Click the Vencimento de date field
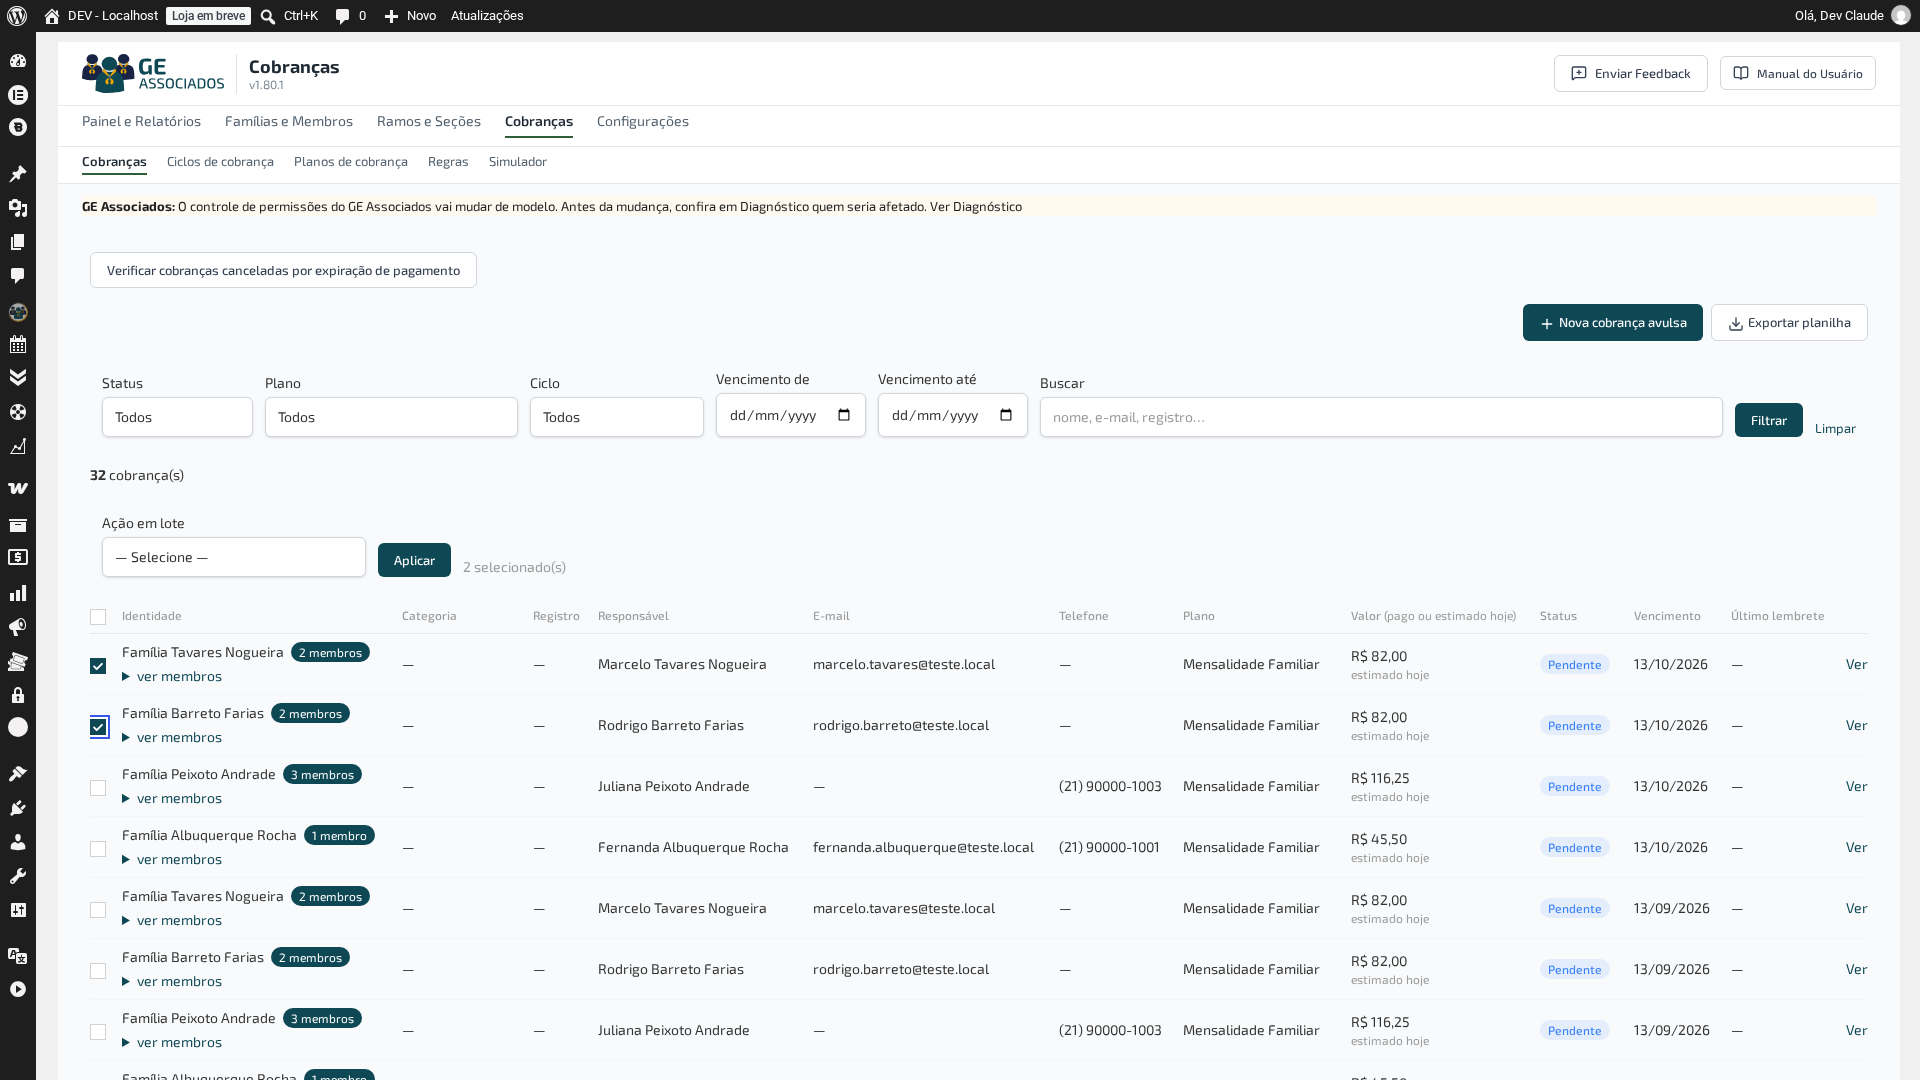This screenshot has width=1920, height=1080. point(791,415)
